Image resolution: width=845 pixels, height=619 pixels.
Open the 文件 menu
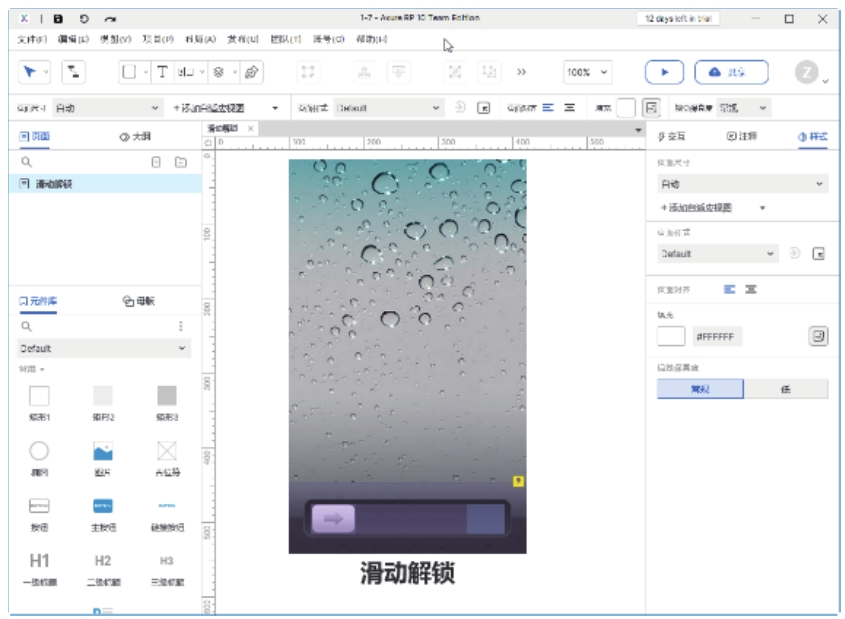coord(32,40)
